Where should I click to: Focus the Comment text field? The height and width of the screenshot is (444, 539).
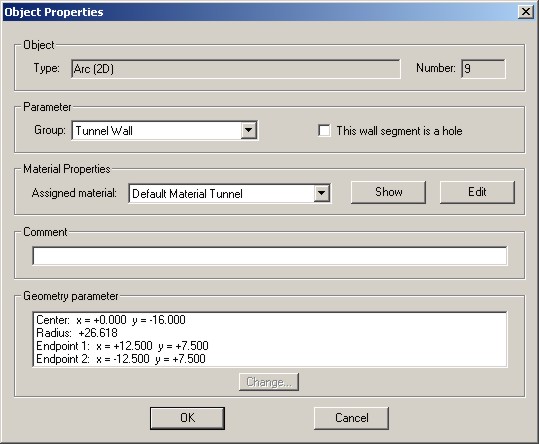pos(270,256)
